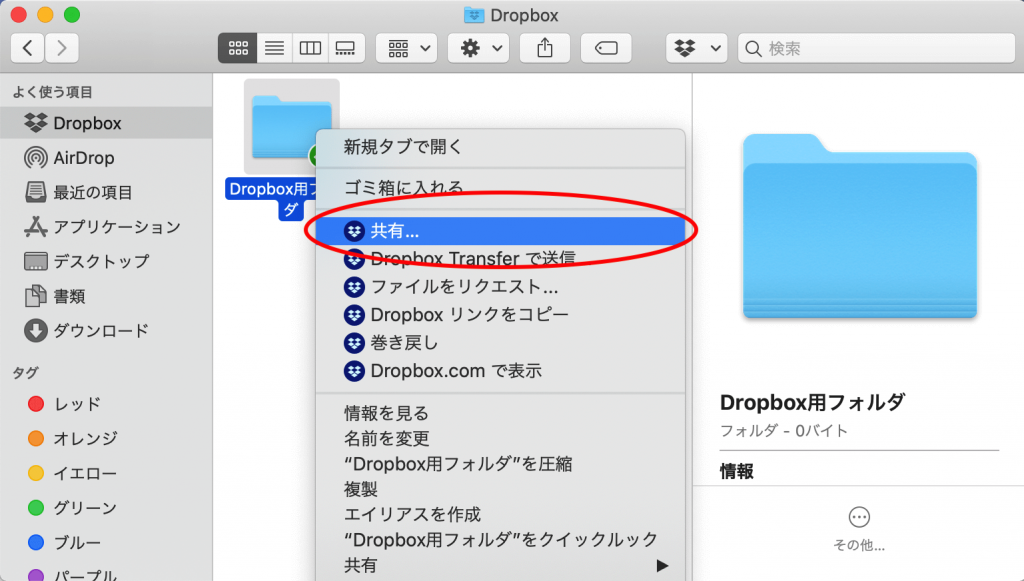Choose "Dropbox用フォルダ"を圧縮 menu item

[500, 464]
